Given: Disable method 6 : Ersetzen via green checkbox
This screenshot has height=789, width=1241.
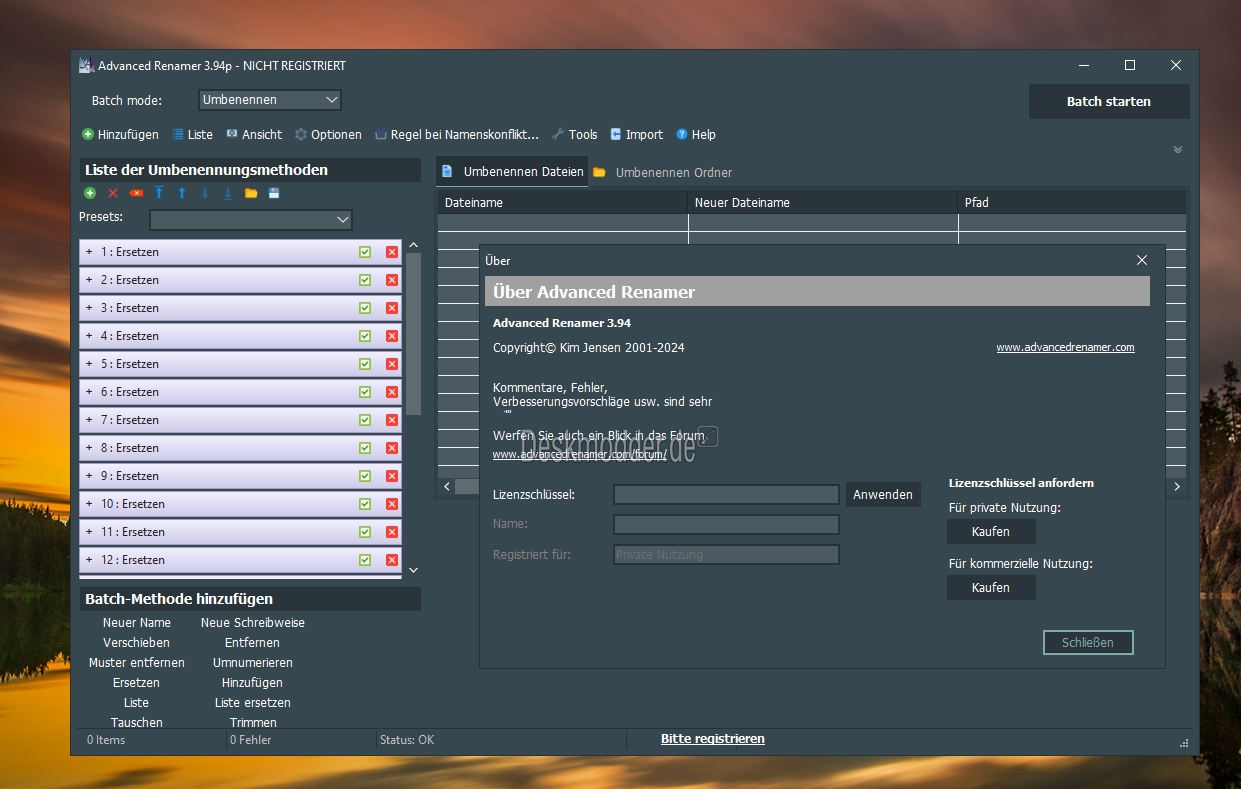Looking at the screenshot, I should (365, 392).
